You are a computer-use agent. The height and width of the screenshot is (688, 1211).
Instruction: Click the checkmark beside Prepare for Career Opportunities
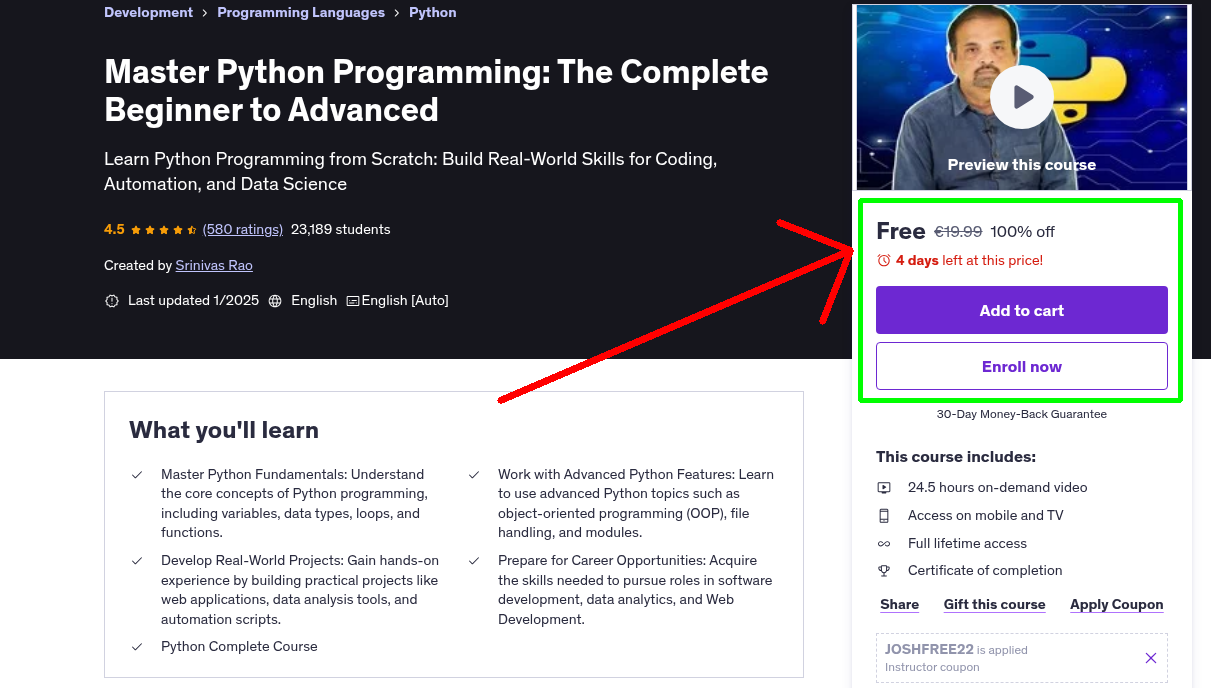pos(474,561)
